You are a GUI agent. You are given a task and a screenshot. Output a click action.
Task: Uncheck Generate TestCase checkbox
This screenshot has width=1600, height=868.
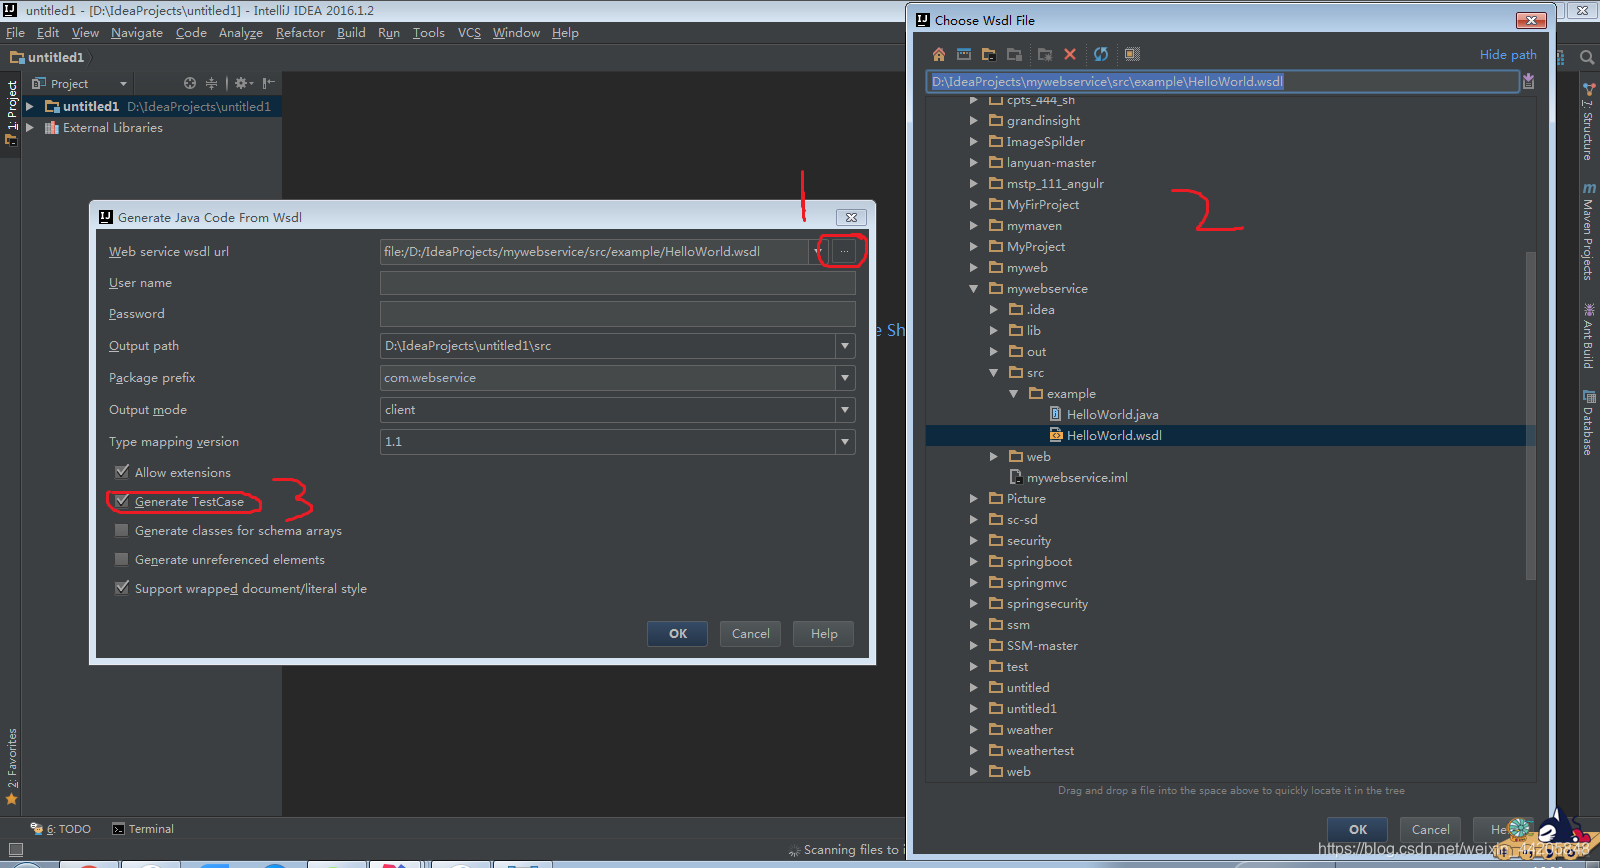tap(122, 501)
